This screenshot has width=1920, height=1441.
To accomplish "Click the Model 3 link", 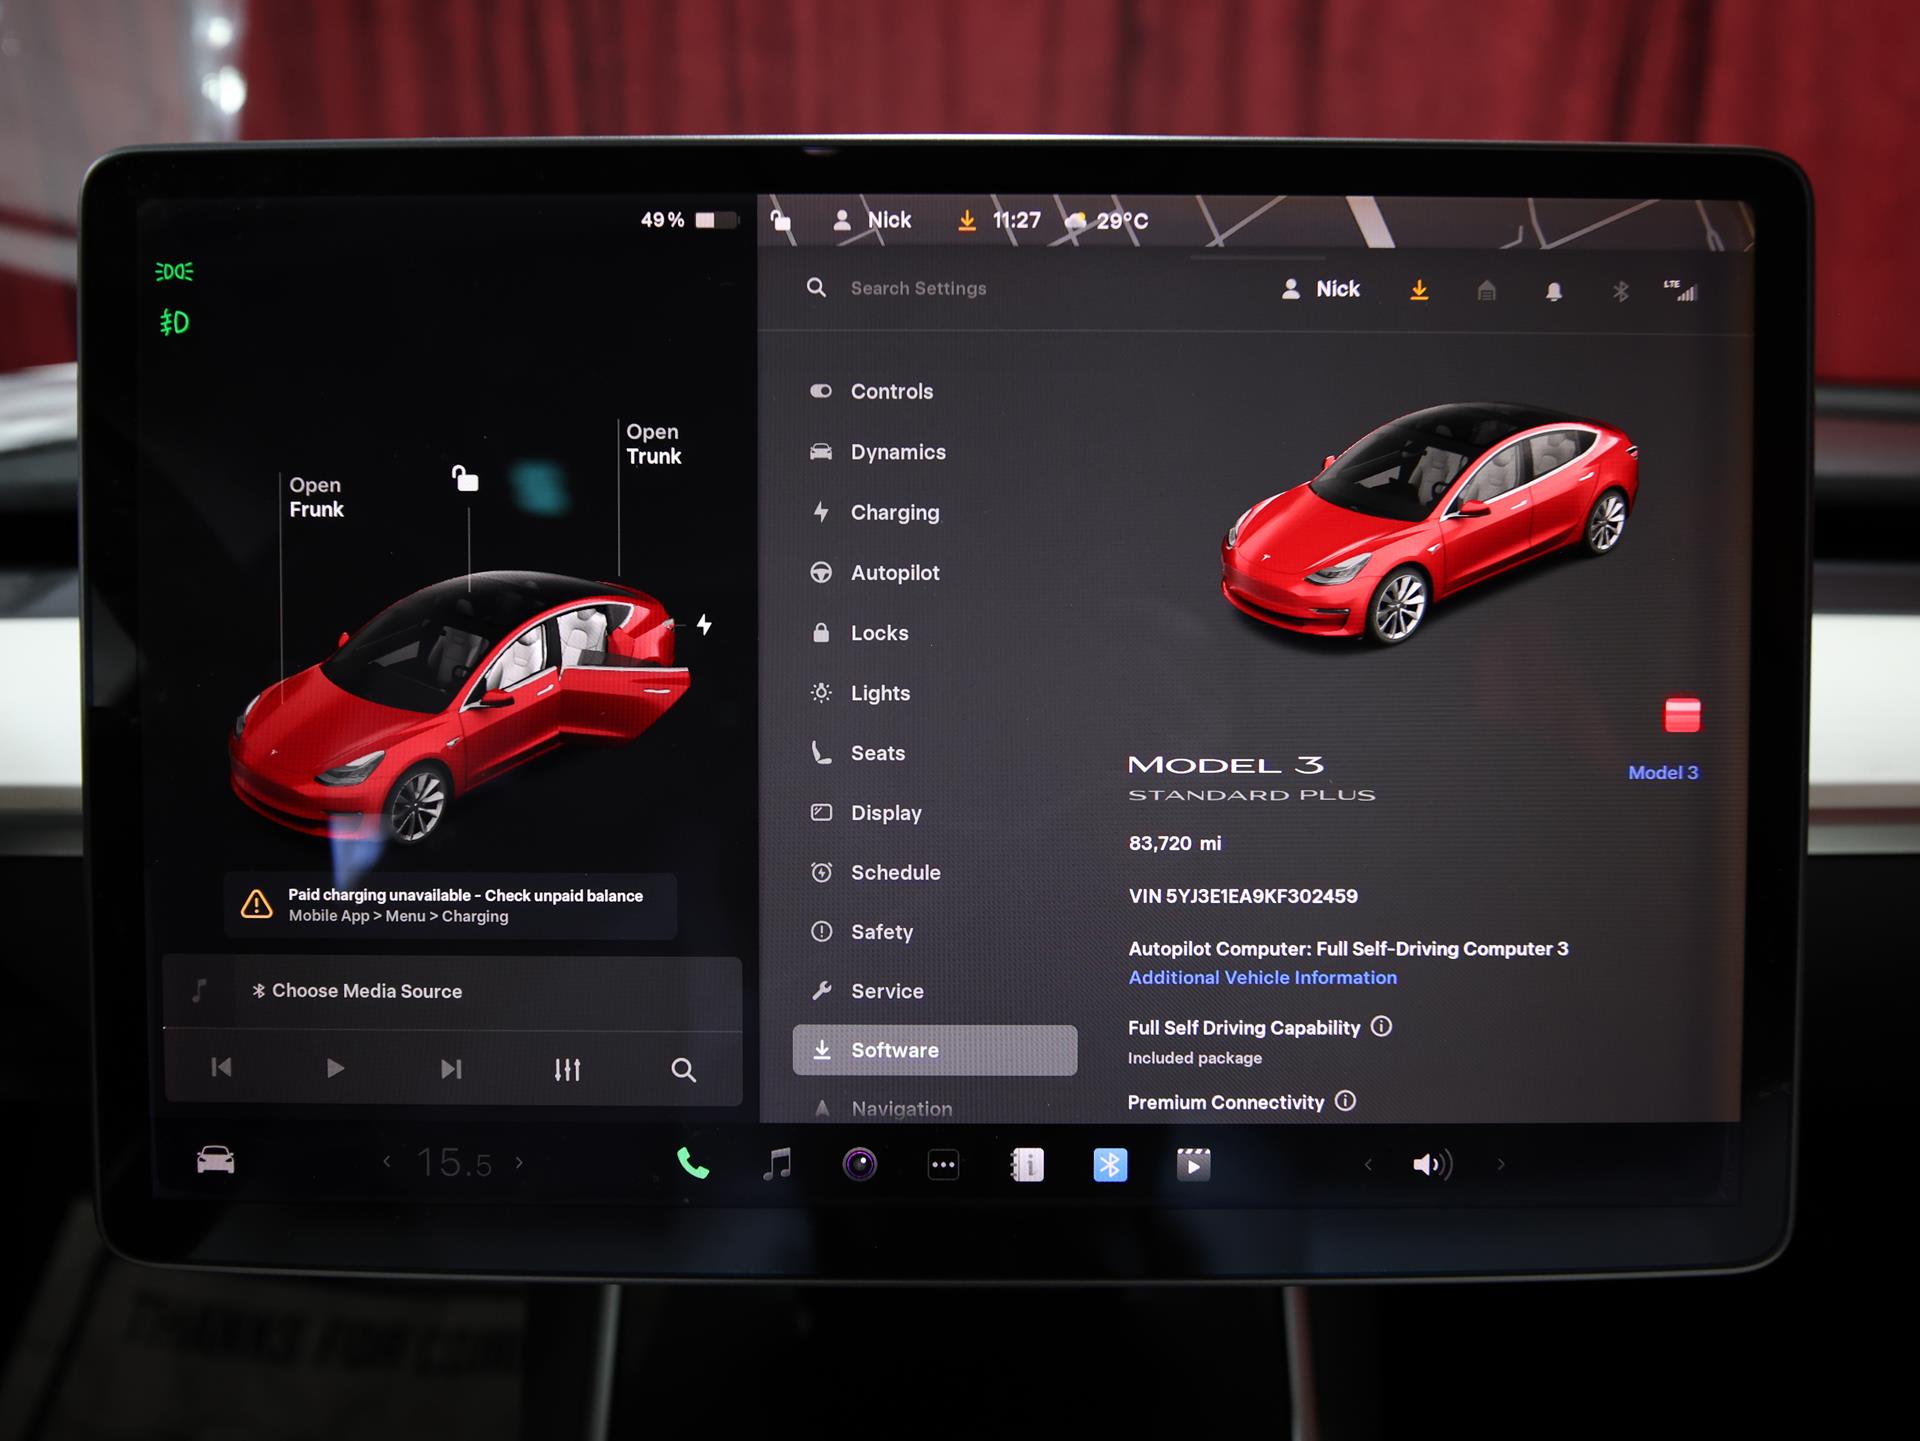I will [x=1663, y=772].
